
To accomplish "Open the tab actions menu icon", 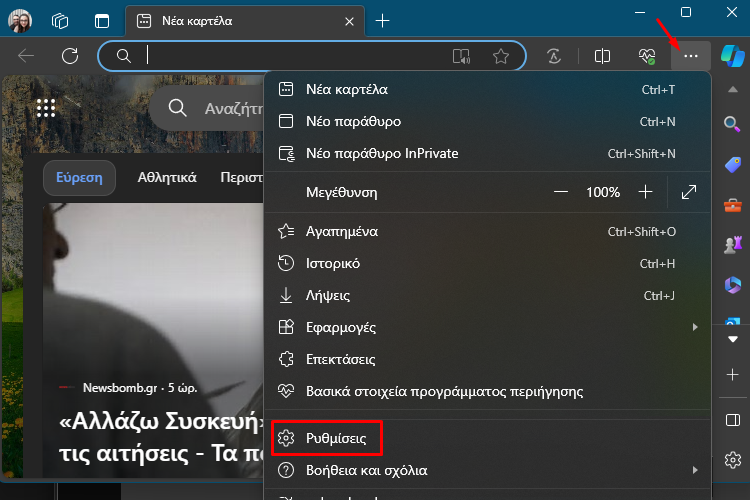I will (x=101, y=21).
